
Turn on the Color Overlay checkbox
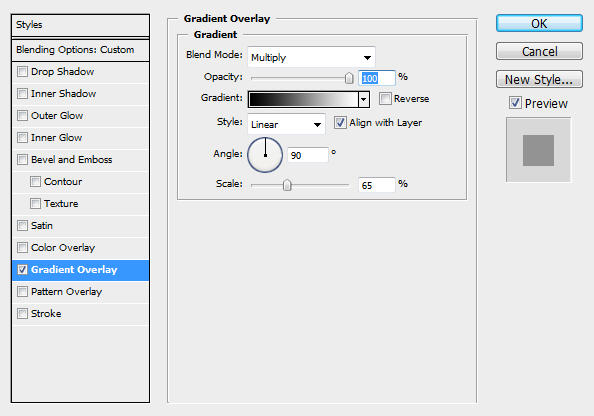click(x=22, y=247)
